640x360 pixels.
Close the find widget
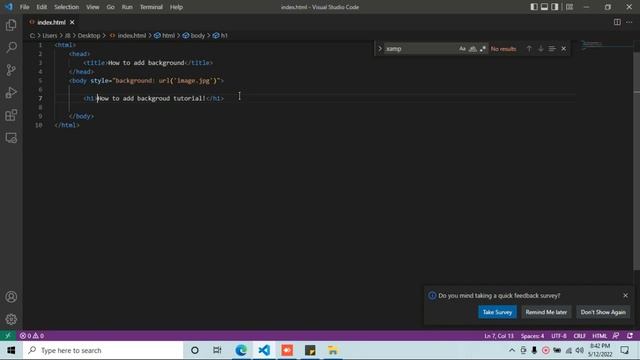[x=564, y=49]
